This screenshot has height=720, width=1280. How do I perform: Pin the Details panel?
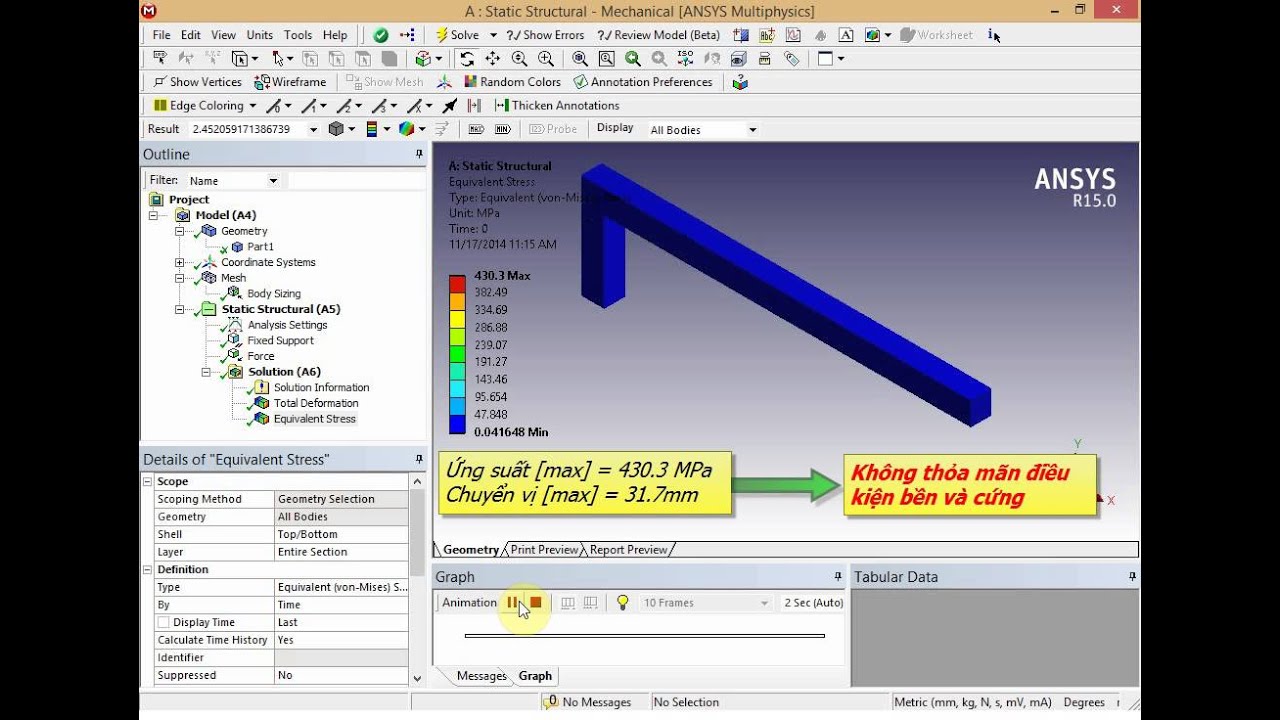419,459
